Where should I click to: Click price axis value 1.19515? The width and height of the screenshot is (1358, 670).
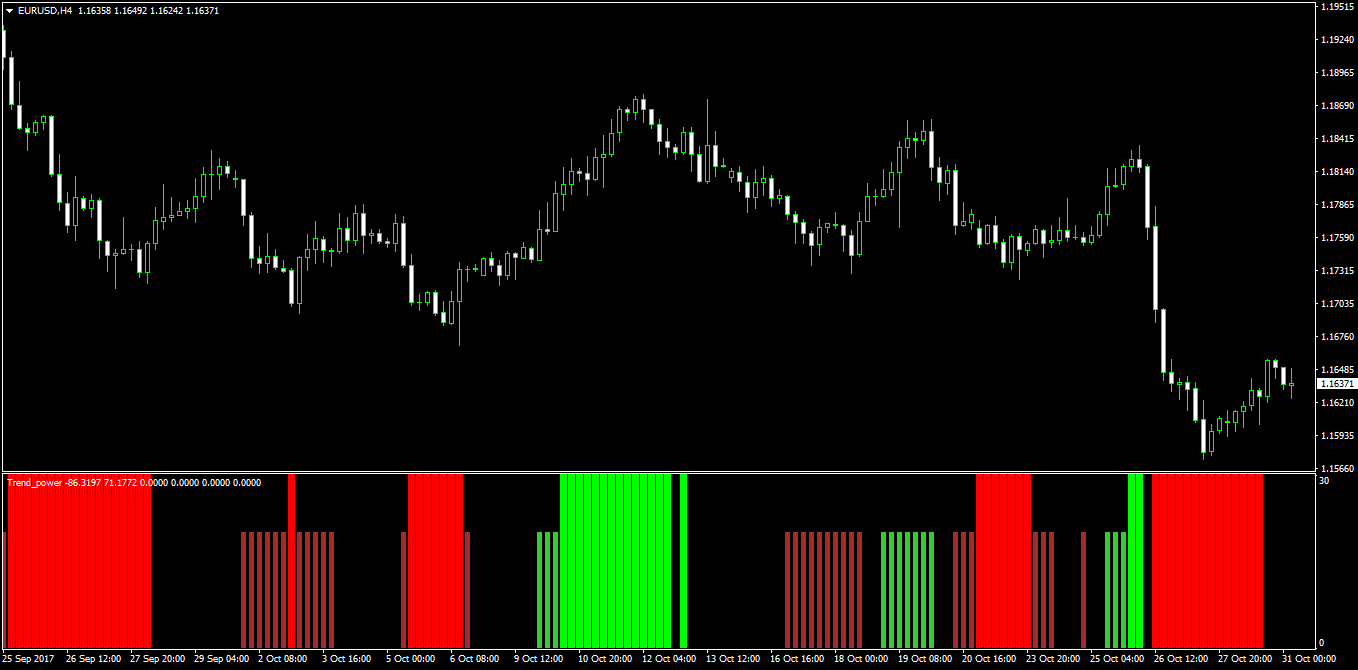[x=1337, y=7]
